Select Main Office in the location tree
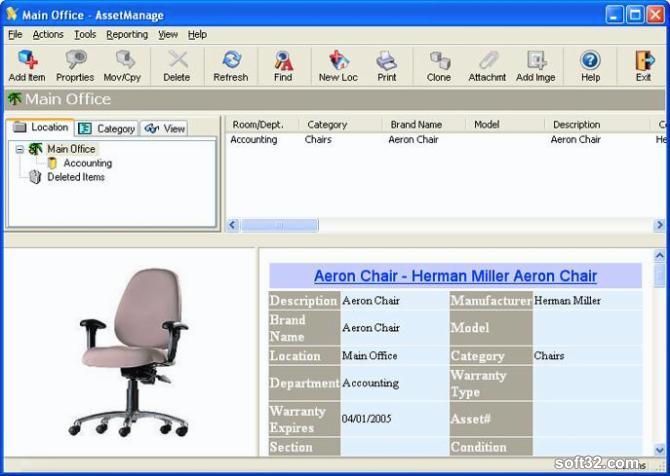Viewport: 670px width, 476px height. point(71,149)
